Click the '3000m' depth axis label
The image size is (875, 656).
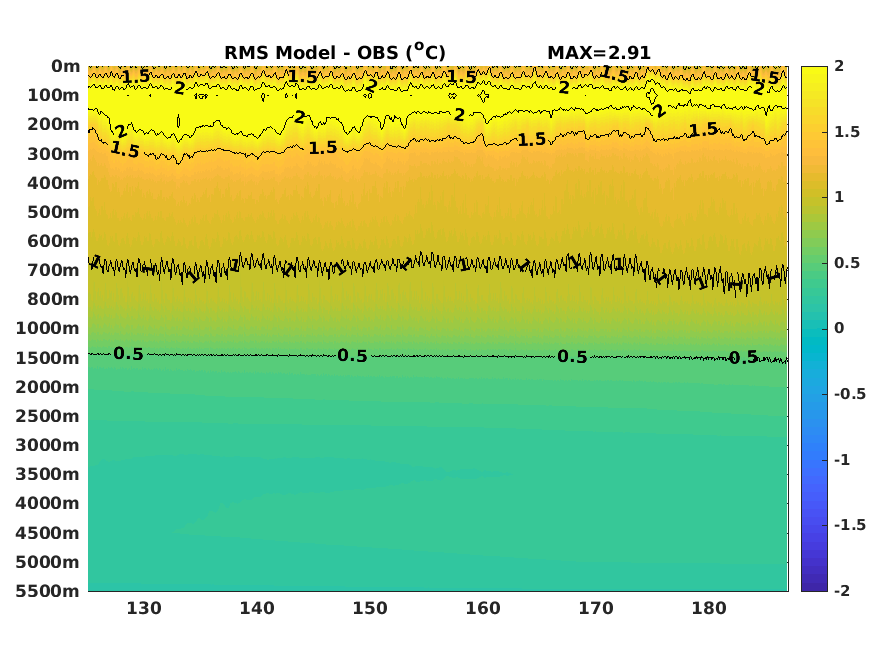click(x=47, y=445)
